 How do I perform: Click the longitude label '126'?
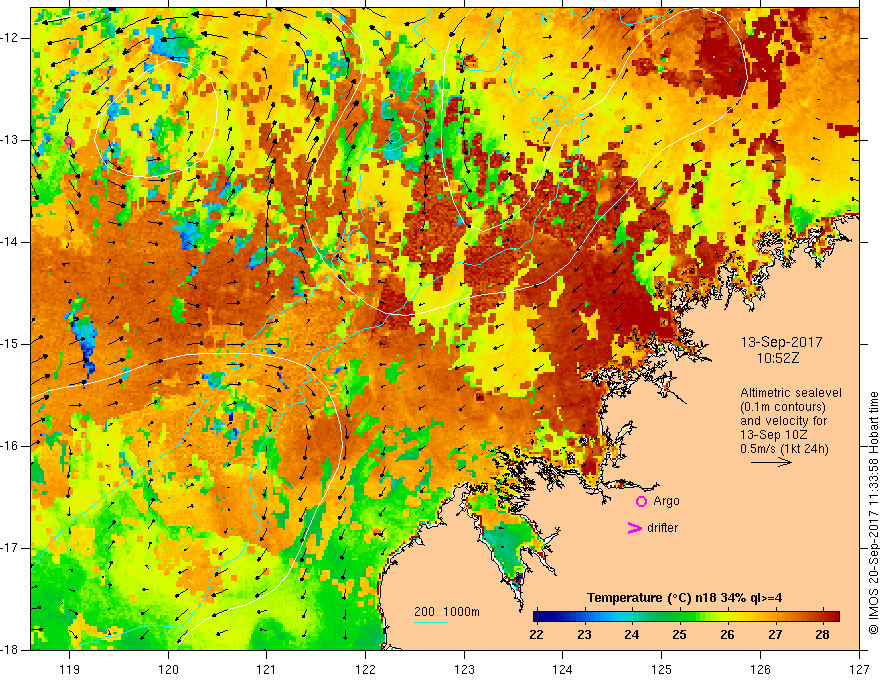(x=760, y=669)
